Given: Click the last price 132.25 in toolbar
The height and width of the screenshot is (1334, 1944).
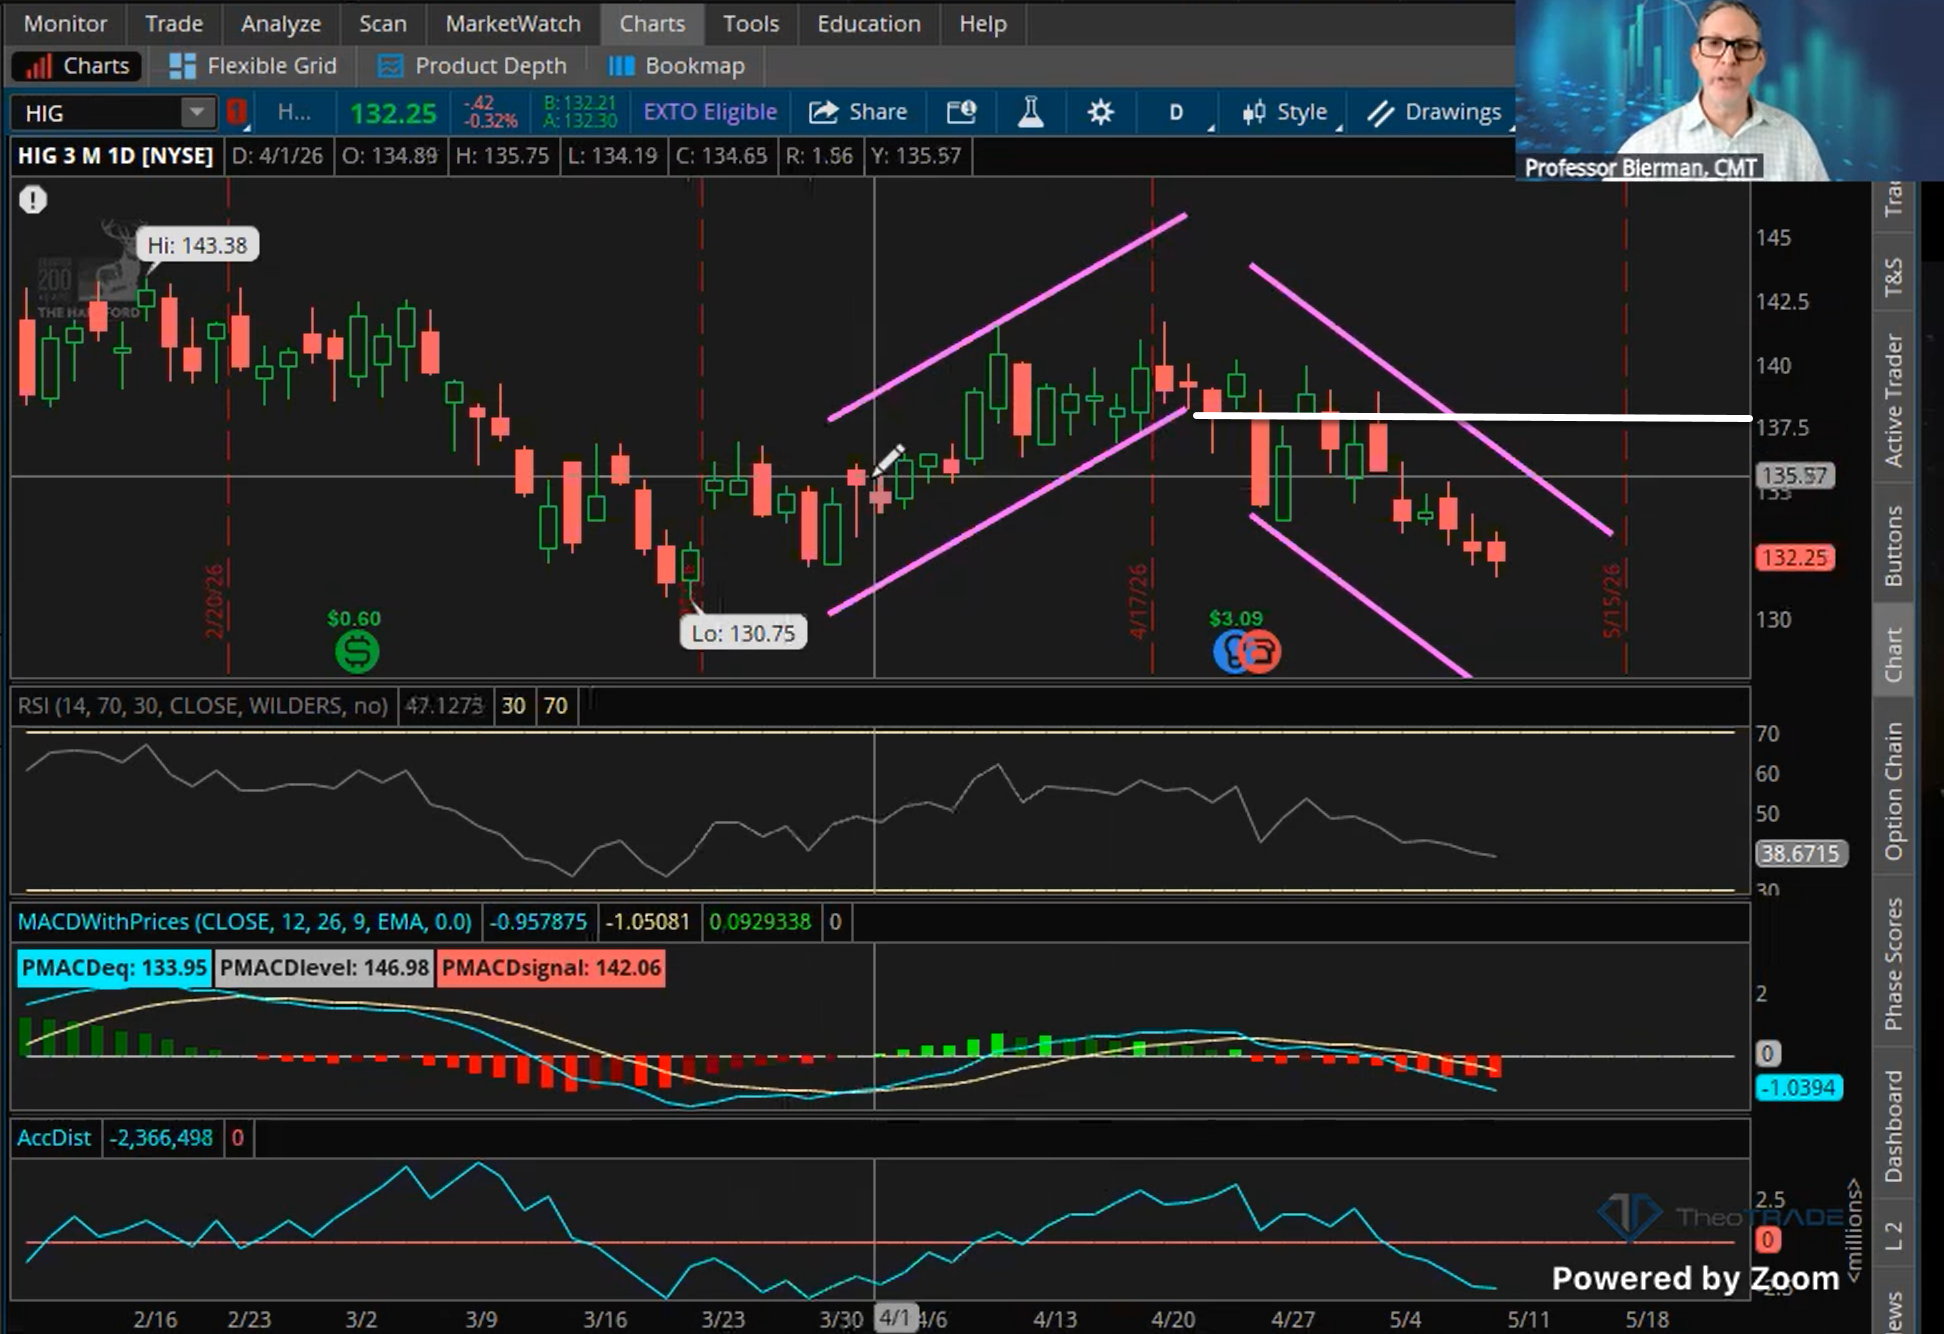Looking at the screenshot, I should [x=393, y=113].
